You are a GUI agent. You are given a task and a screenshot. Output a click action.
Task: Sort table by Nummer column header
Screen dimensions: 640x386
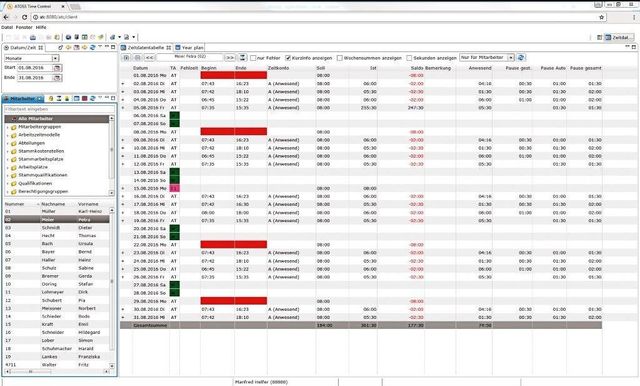15,204
